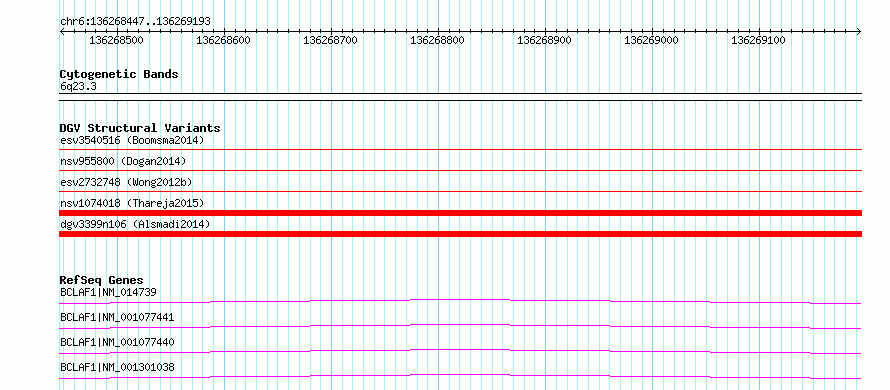Select variant esv2732748 (Wong2012b)
Viewport: 890px width, 390px height.
pos(126,182)
